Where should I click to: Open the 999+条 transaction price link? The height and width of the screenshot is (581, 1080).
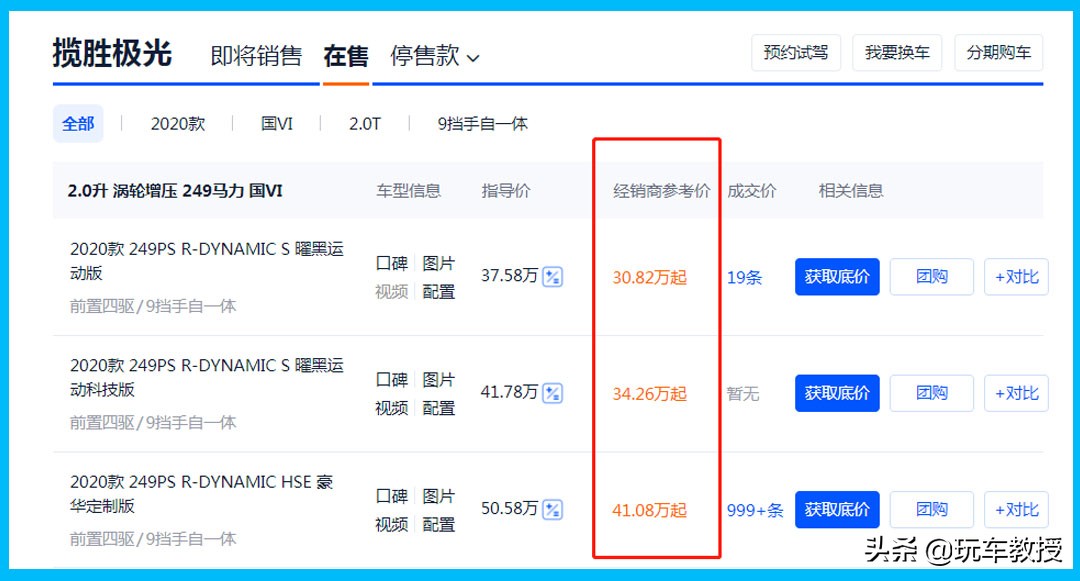(755, 510)
